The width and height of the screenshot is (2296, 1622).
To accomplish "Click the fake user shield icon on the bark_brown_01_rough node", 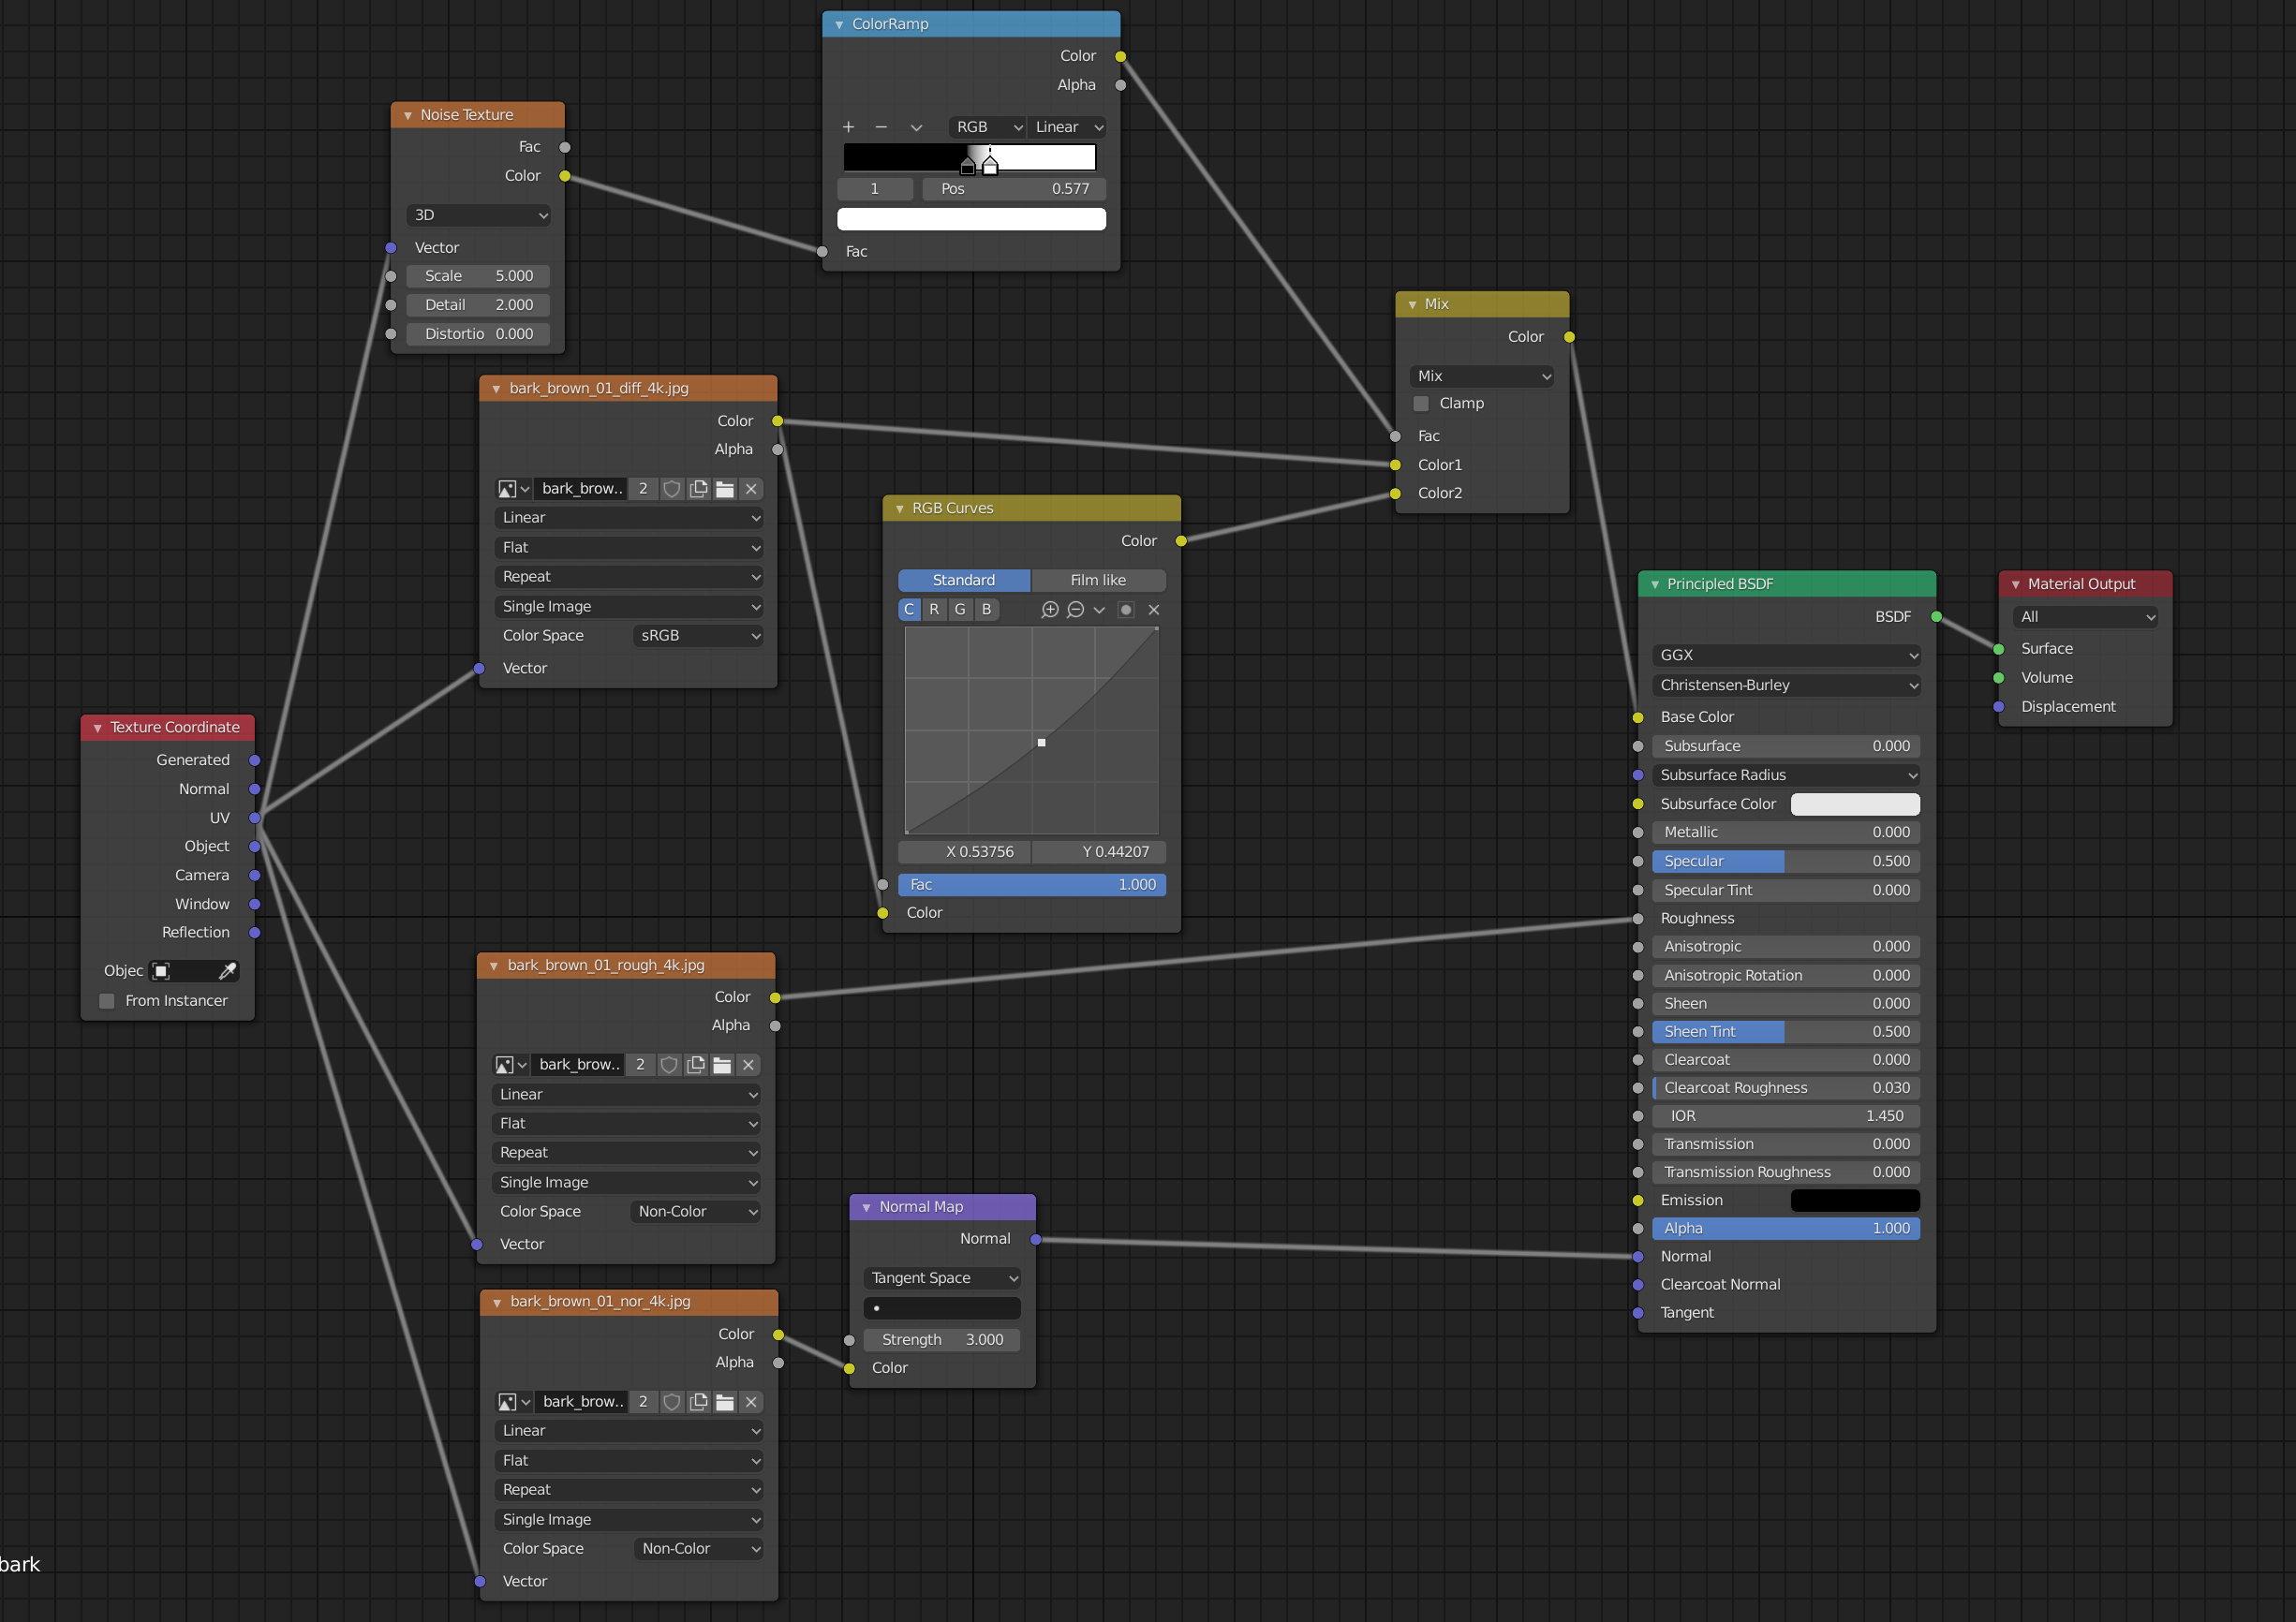I will 669,1065.
